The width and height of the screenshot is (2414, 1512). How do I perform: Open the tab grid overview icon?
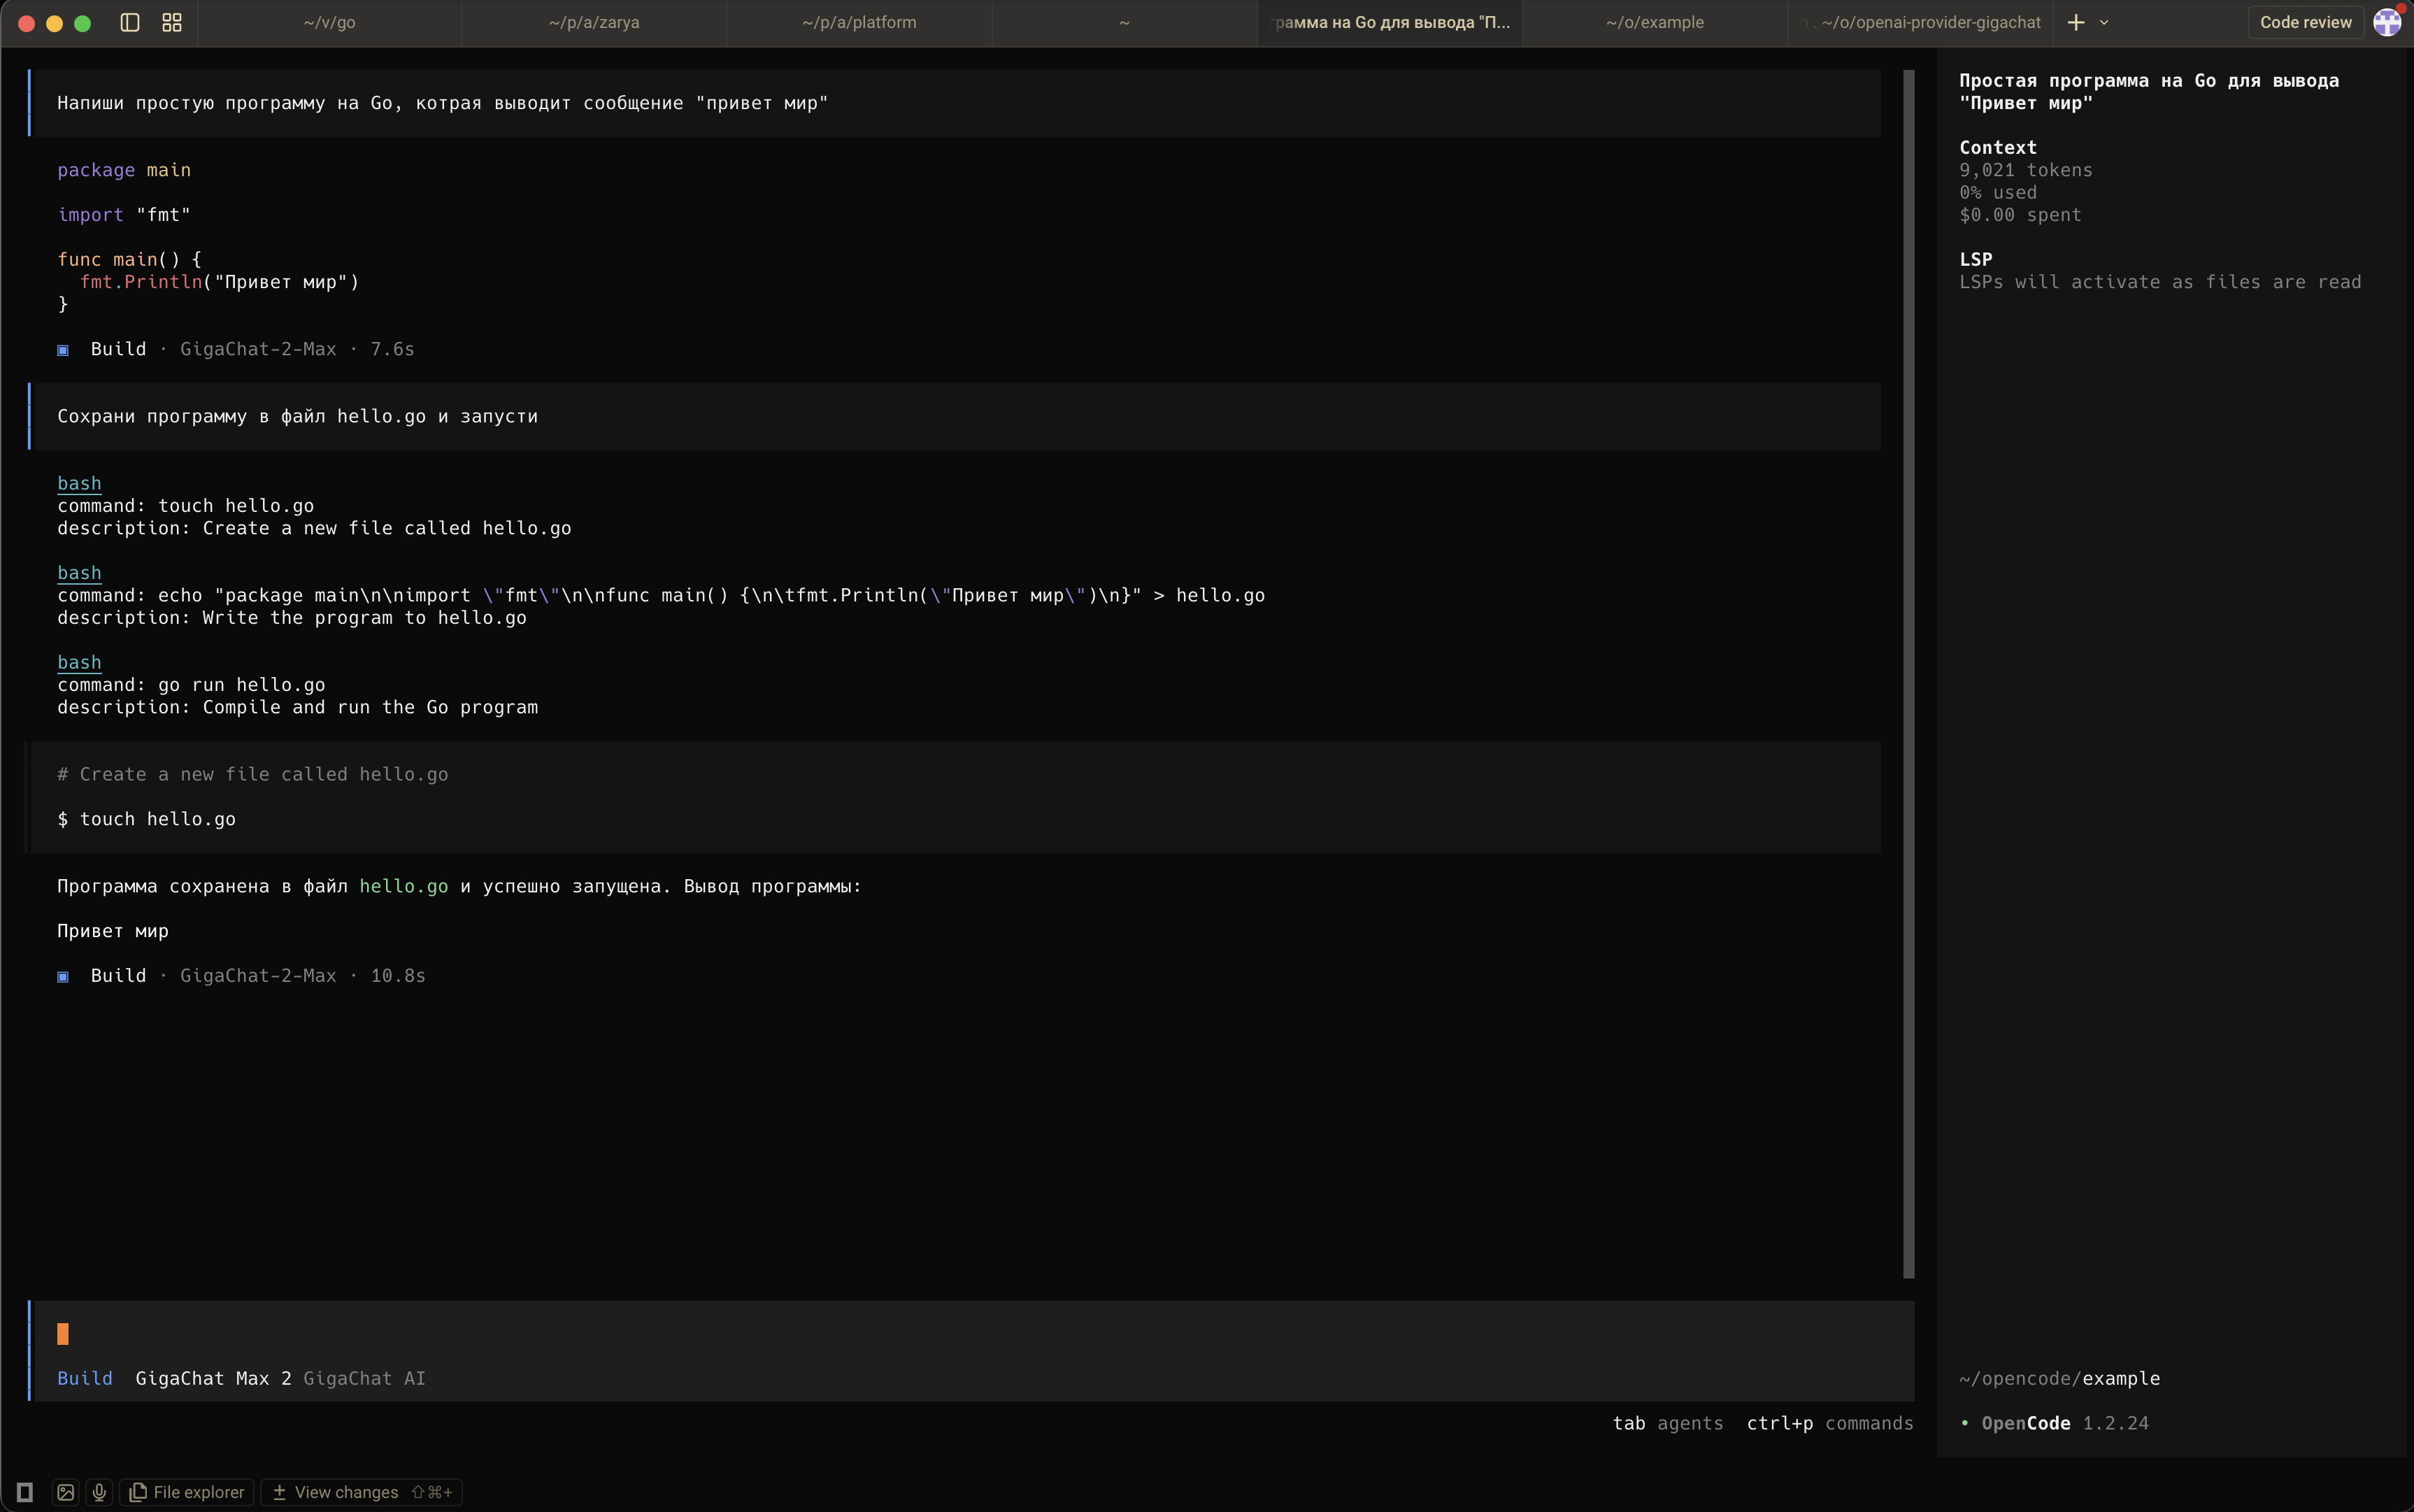pyautogui.click(x=172, y=22)
